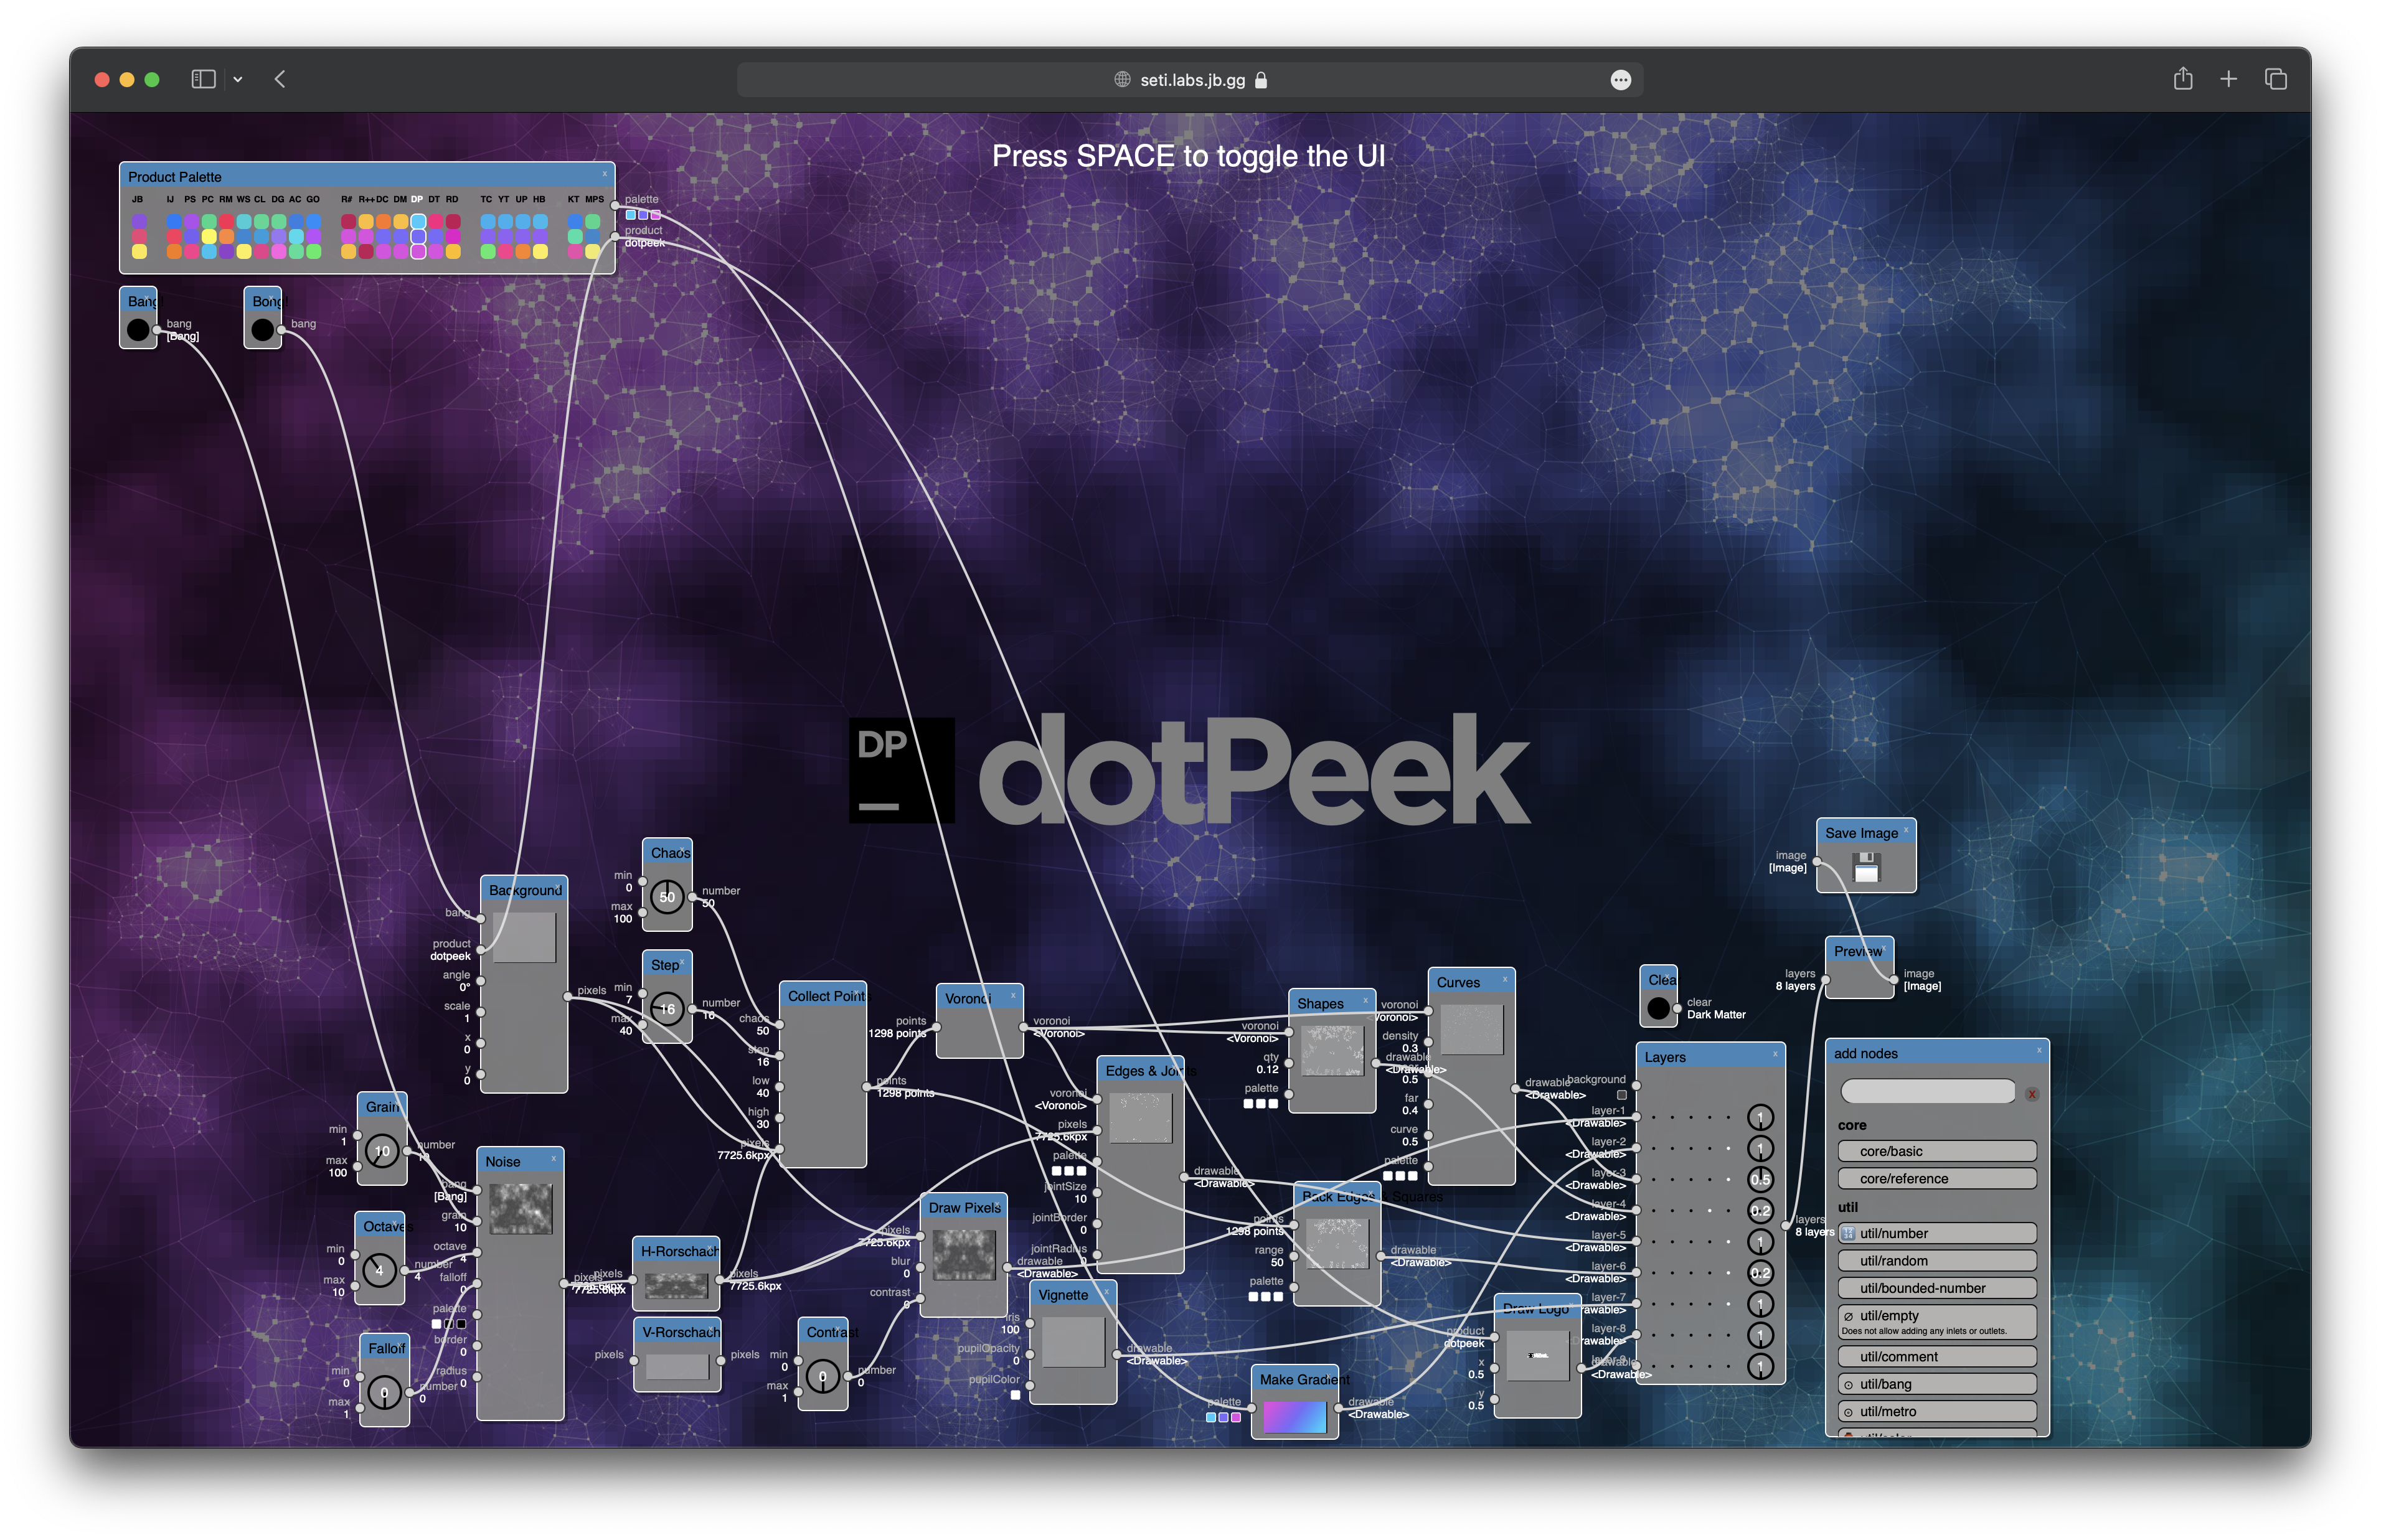This screenshot has height=1540, width=2381.
Task: Click the Safari address bar seti.labs.jb.gg
Action: (1189, 80)
